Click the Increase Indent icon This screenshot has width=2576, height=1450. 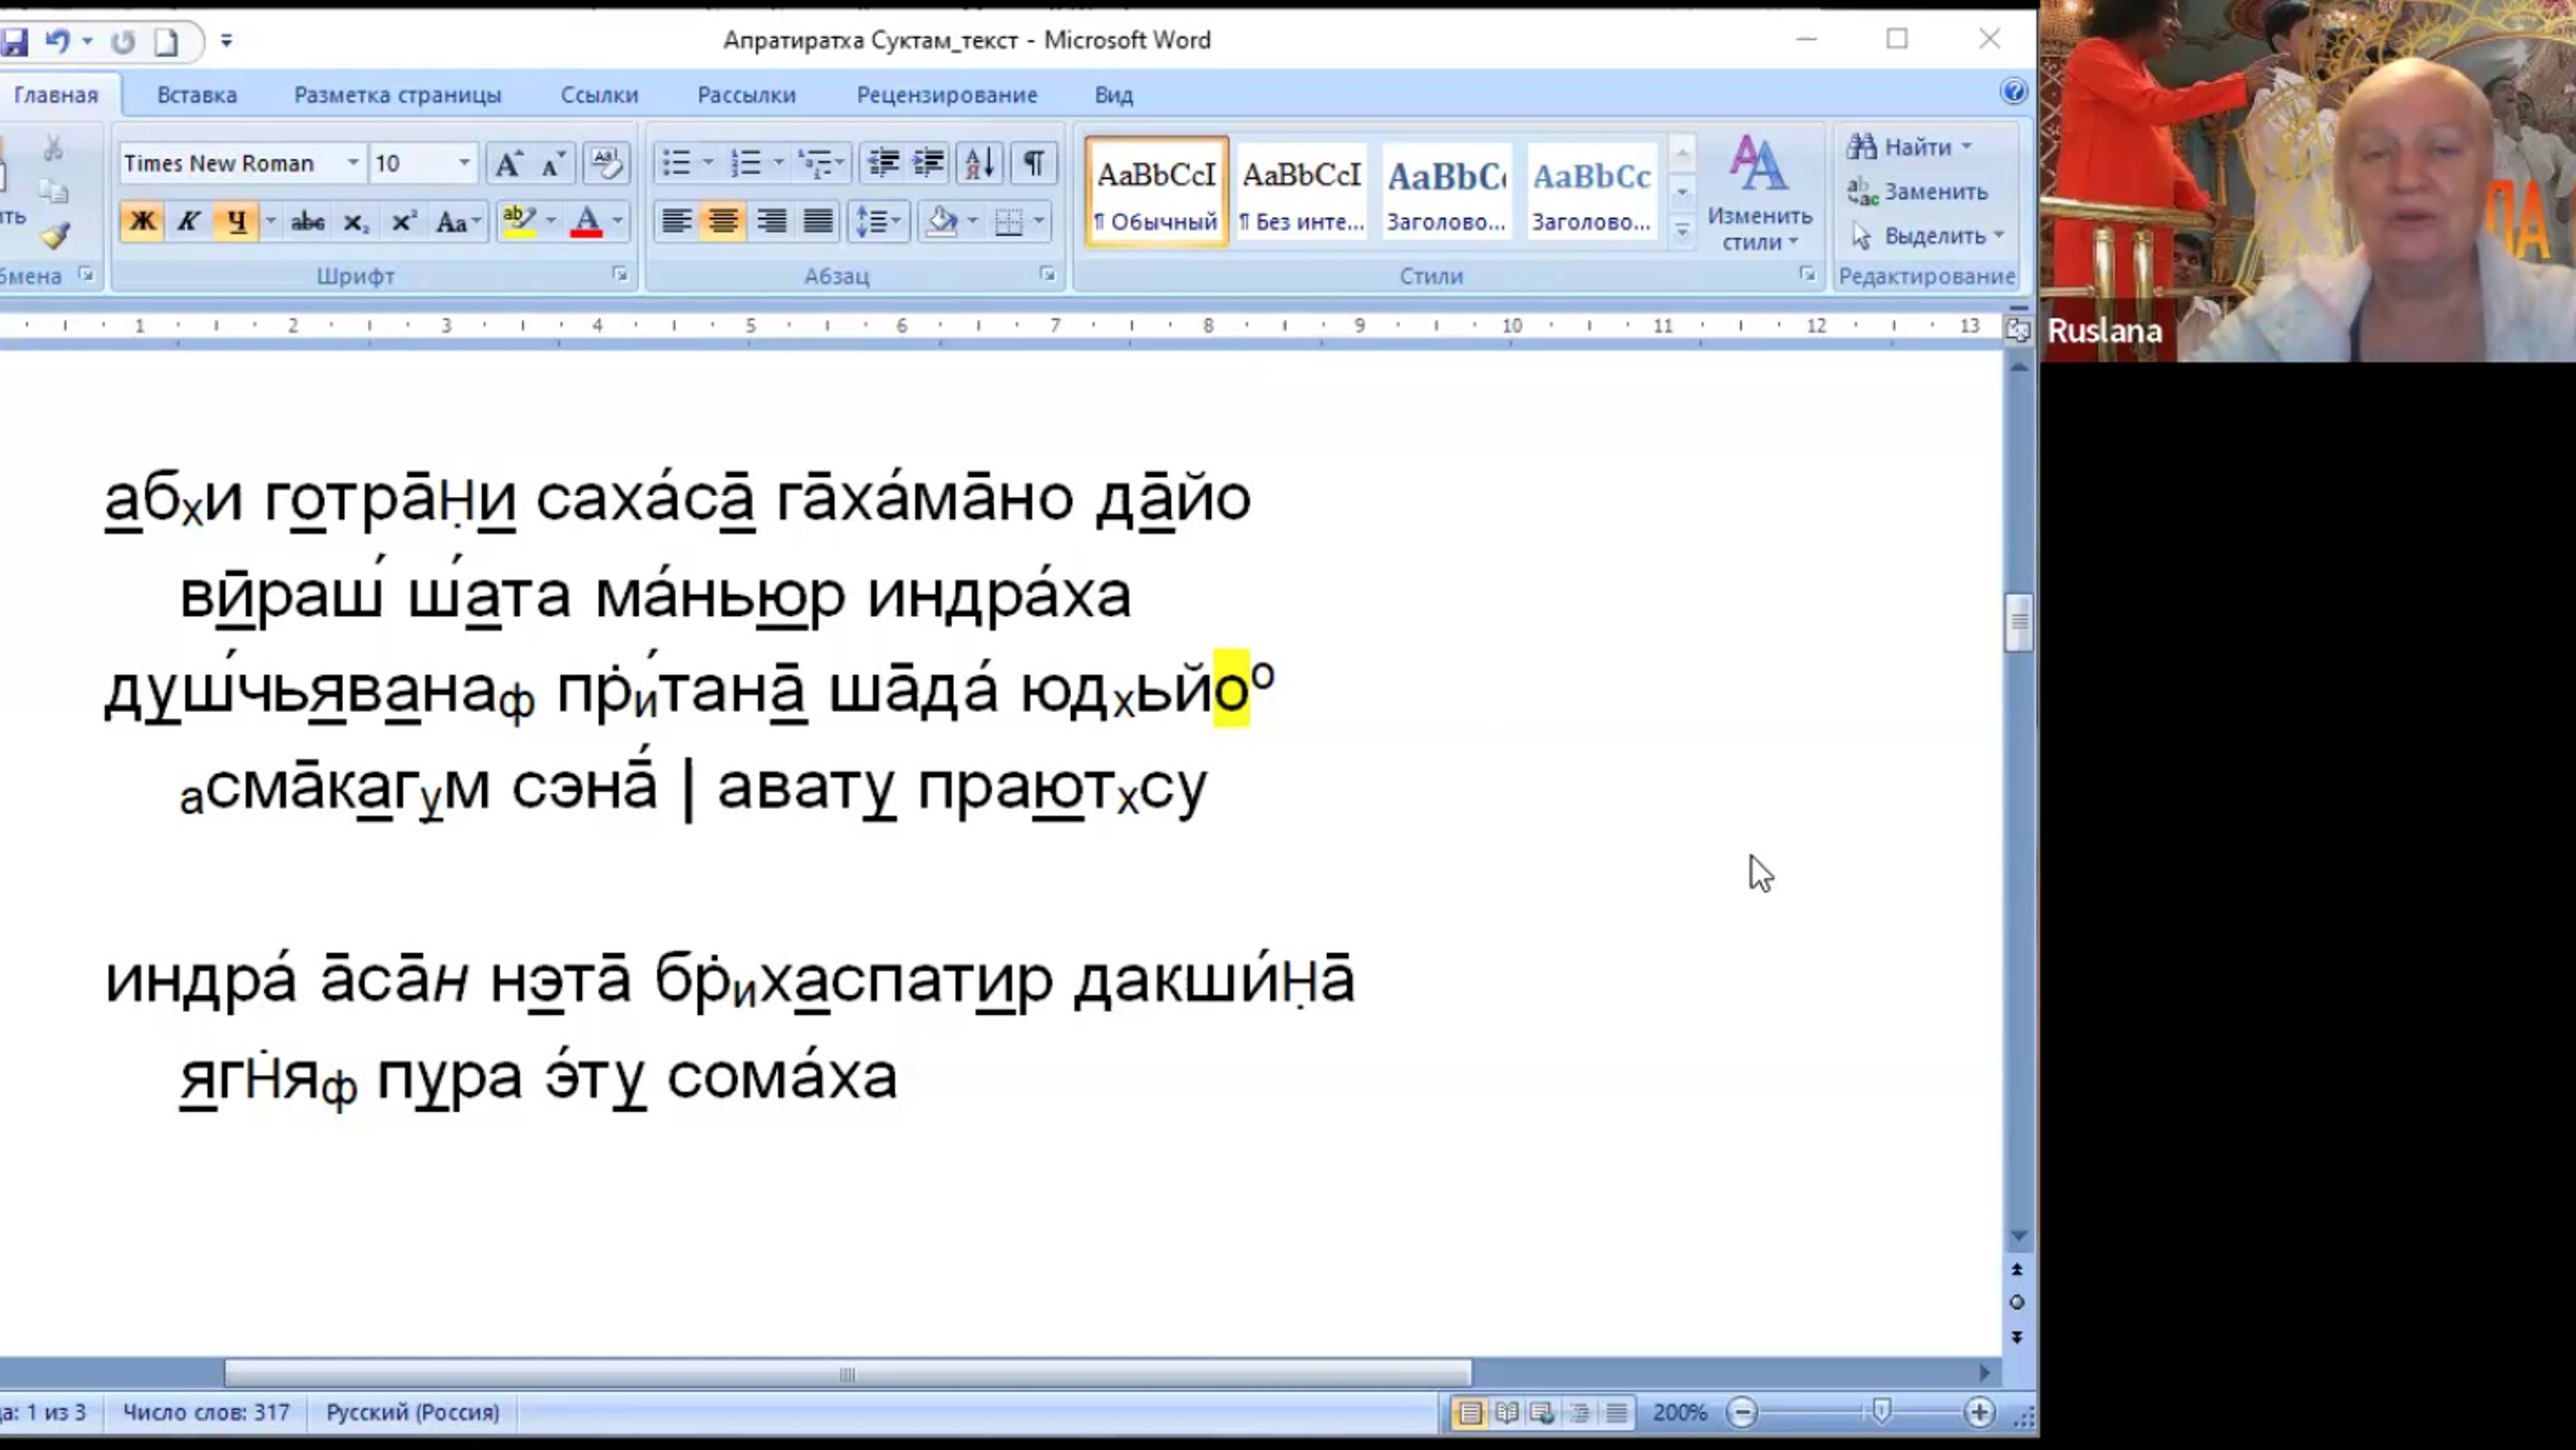point(929,163)
